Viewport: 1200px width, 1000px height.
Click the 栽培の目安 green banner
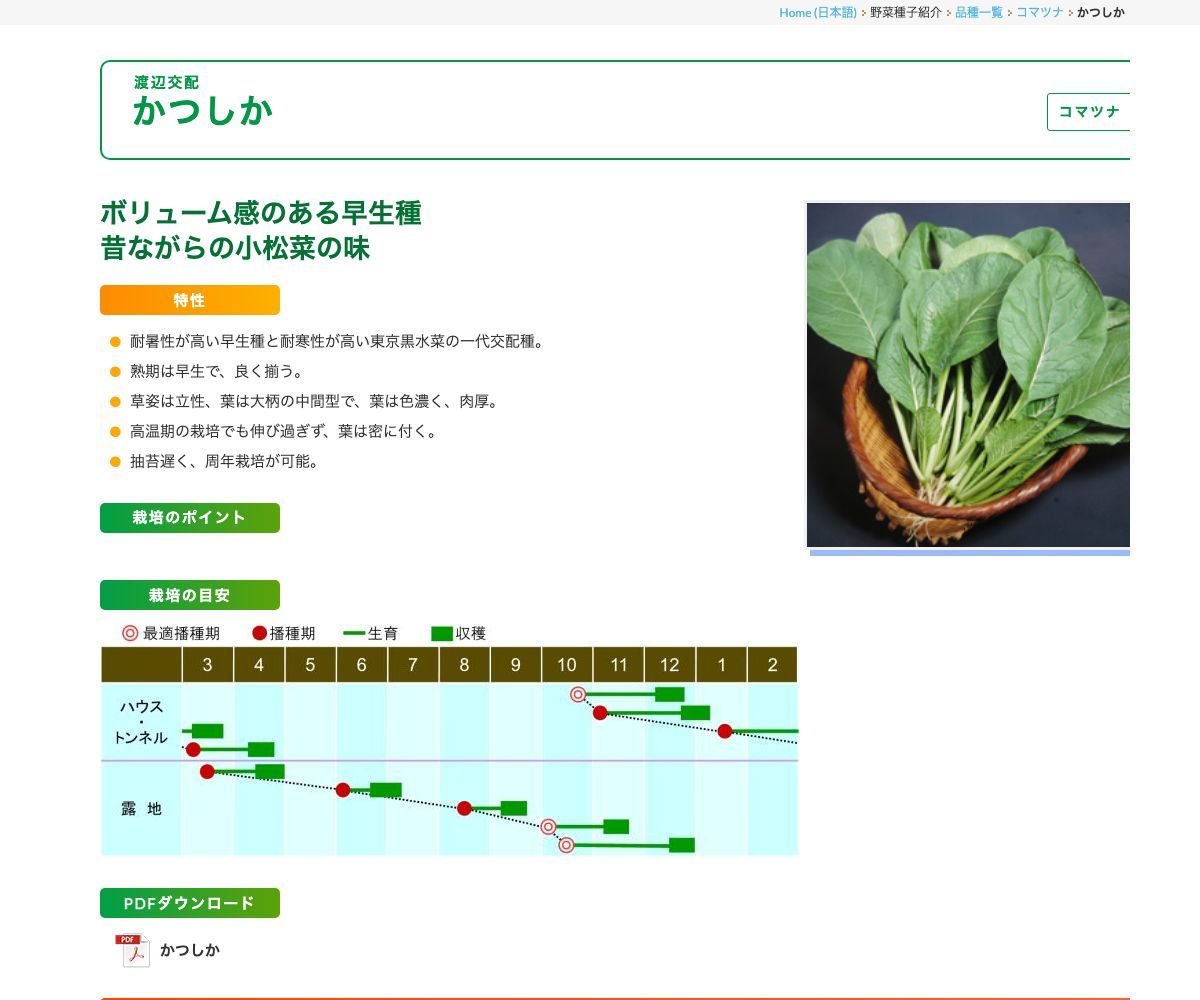[189, 594]
